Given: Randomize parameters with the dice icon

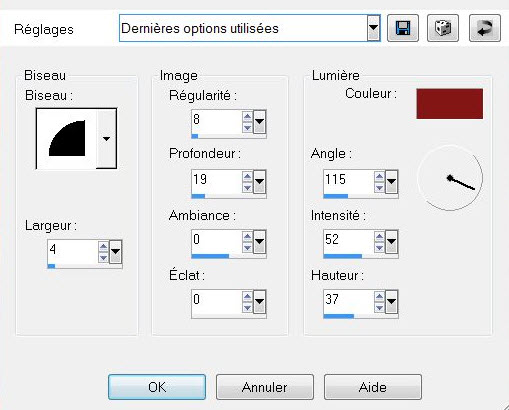Looking at the screenshot, I should click(443, 28).
